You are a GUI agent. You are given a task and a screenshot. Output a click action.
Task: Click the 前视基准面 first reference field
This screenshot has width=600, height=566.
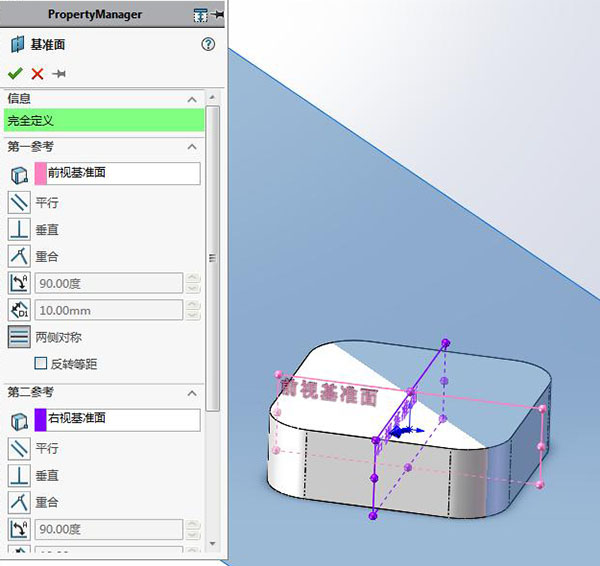tap(117, 173)
